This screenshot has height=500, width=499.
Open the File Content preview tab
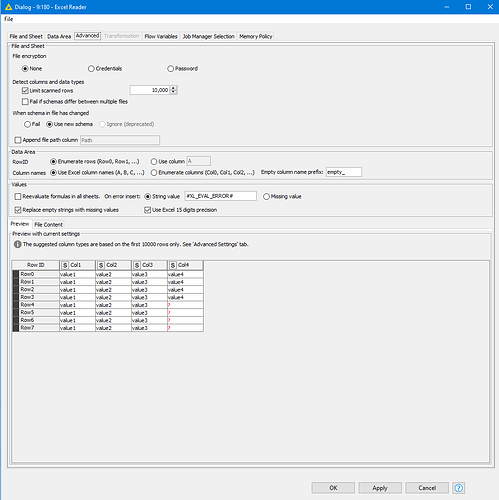click(x=48, y=225)
